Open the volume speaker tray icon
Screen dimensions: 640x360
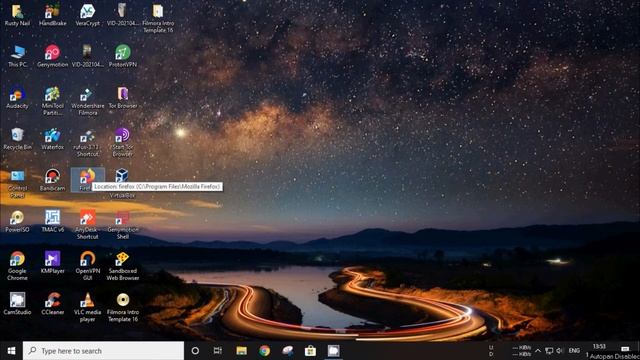pyautogui.click(x=560, y=351)
